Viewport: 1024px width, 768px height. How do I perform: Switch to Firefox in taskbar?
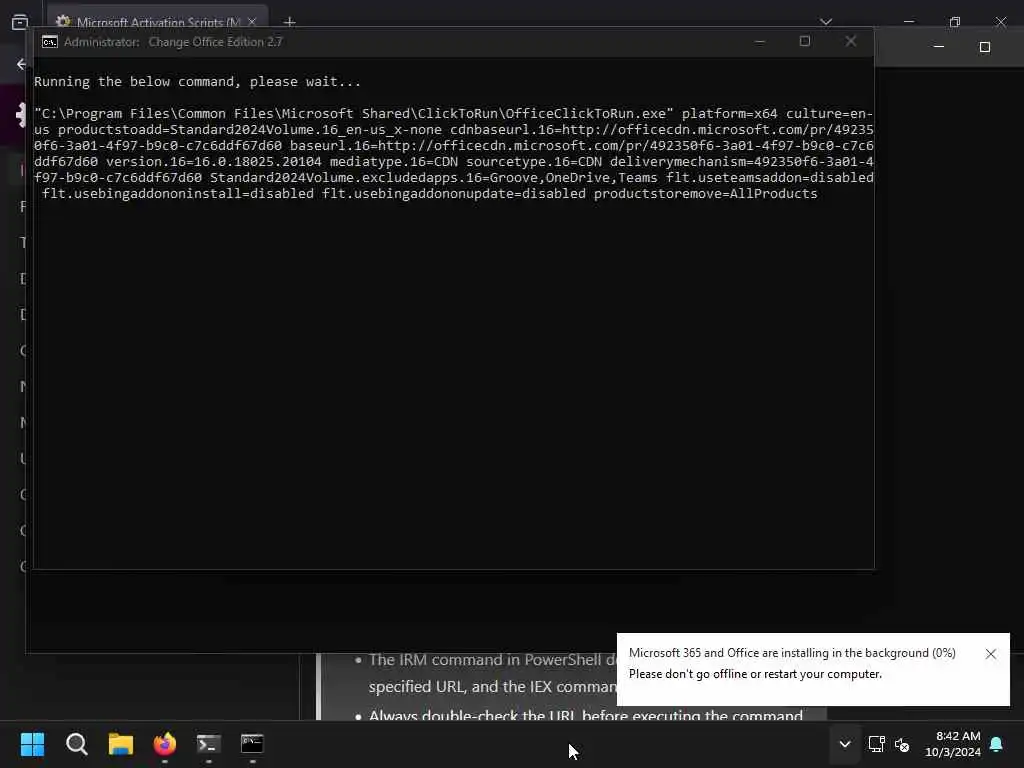coord(165,744)
